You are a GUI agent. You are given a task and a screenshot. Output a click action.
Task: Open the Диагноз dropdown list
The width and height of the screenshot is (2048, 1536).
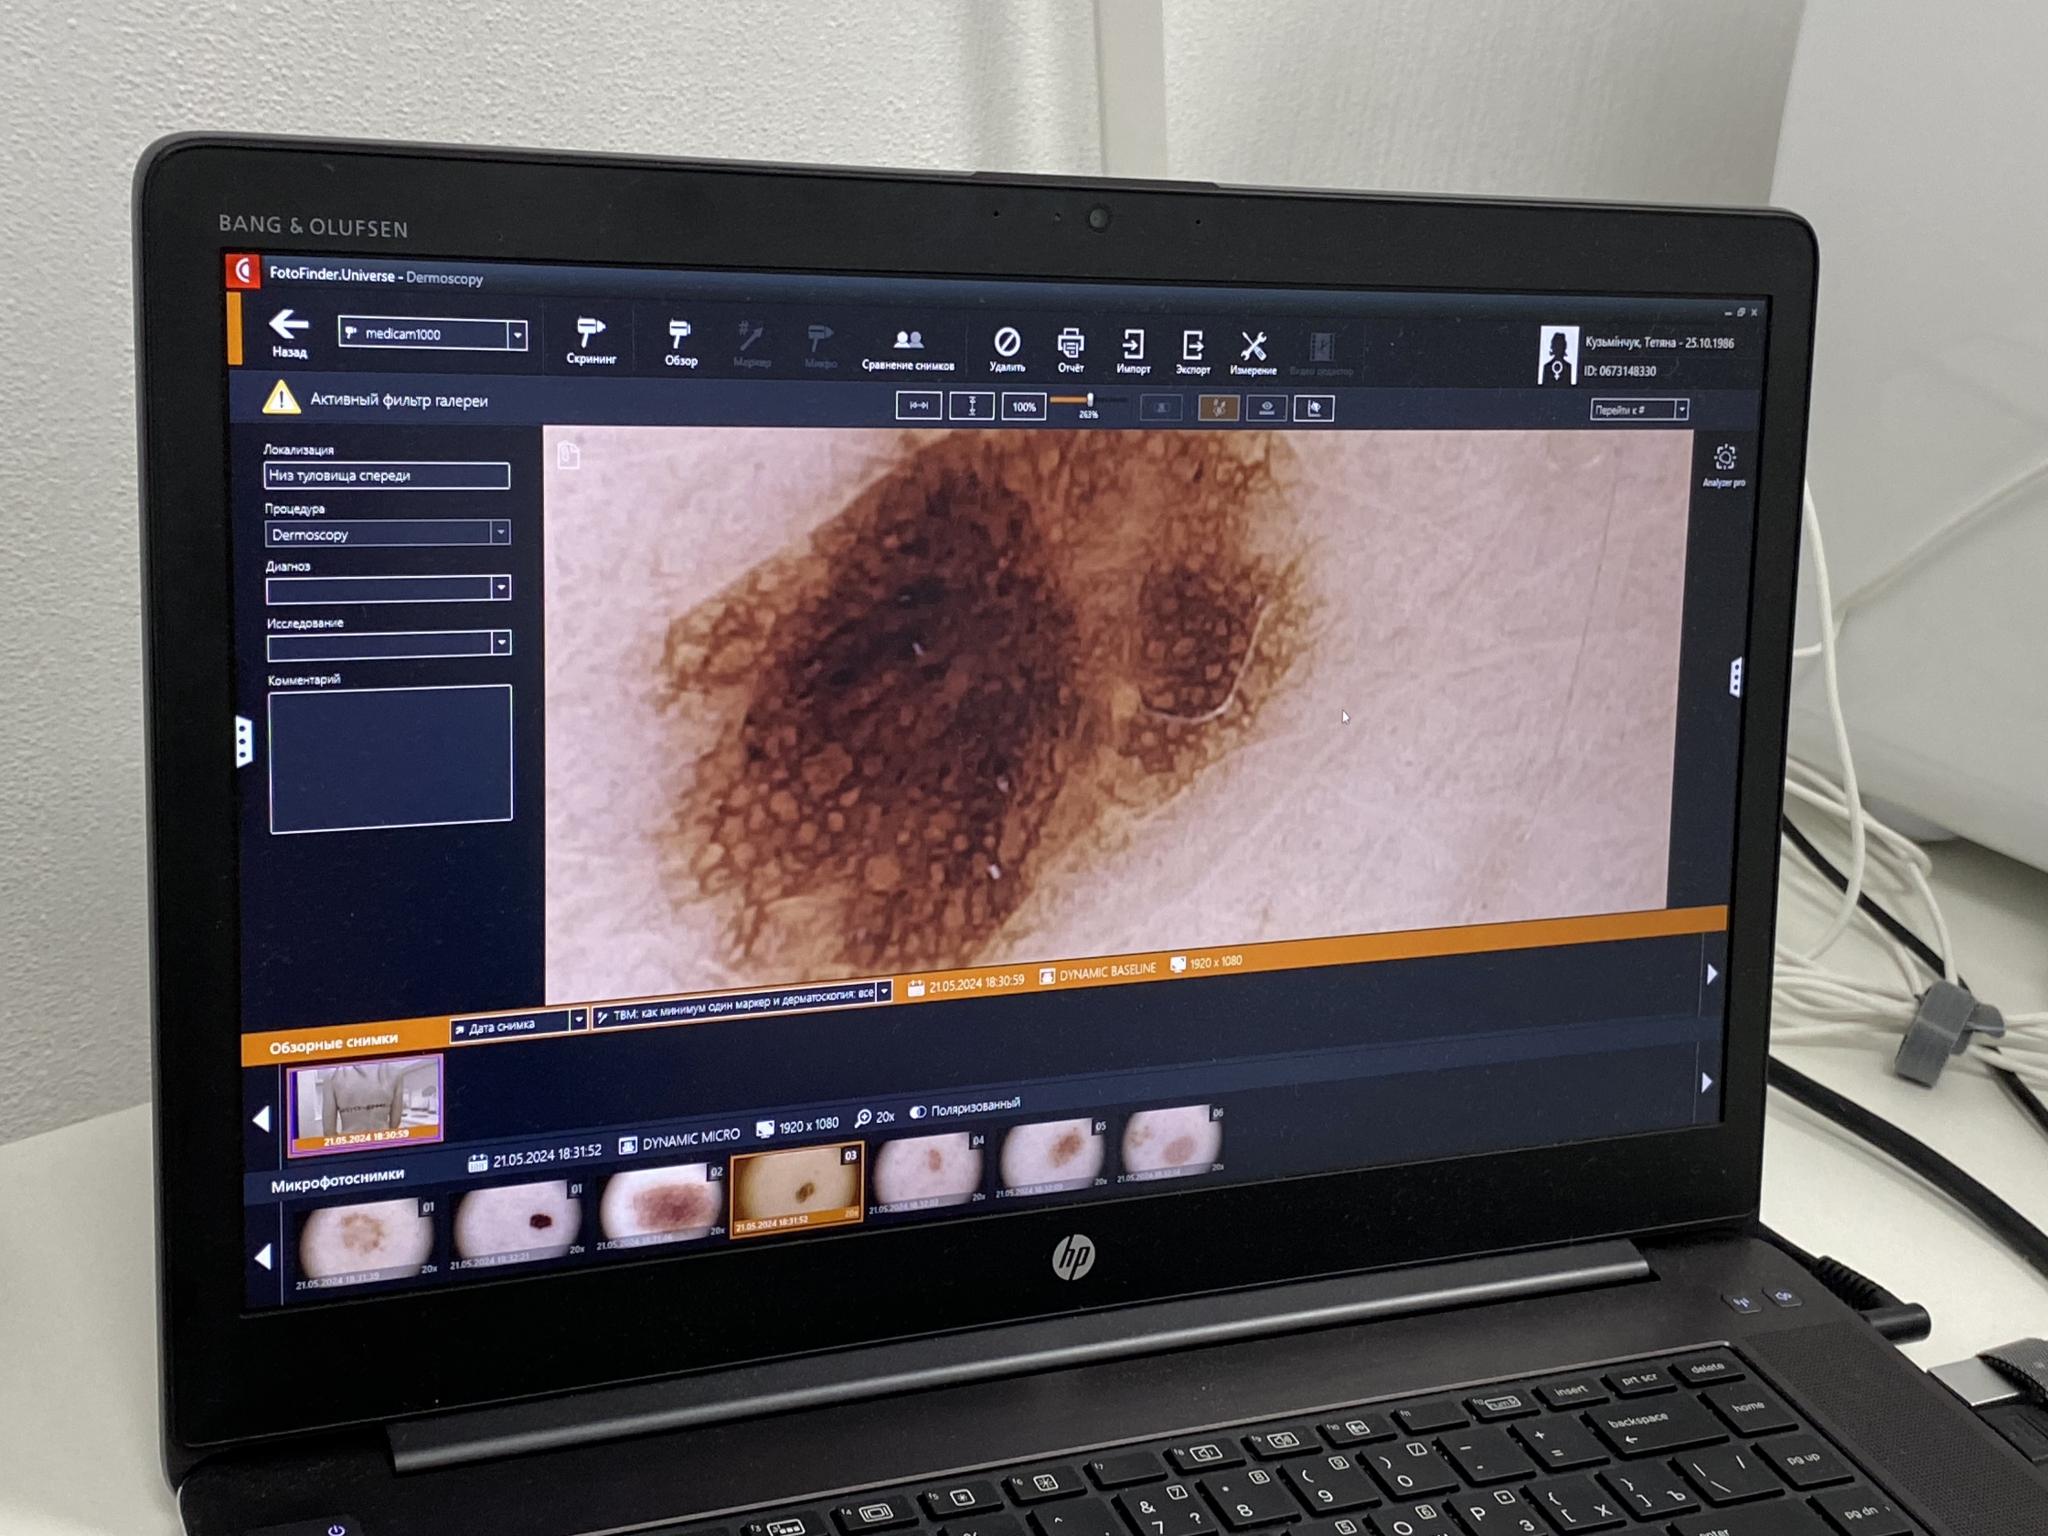pos(501,588)
